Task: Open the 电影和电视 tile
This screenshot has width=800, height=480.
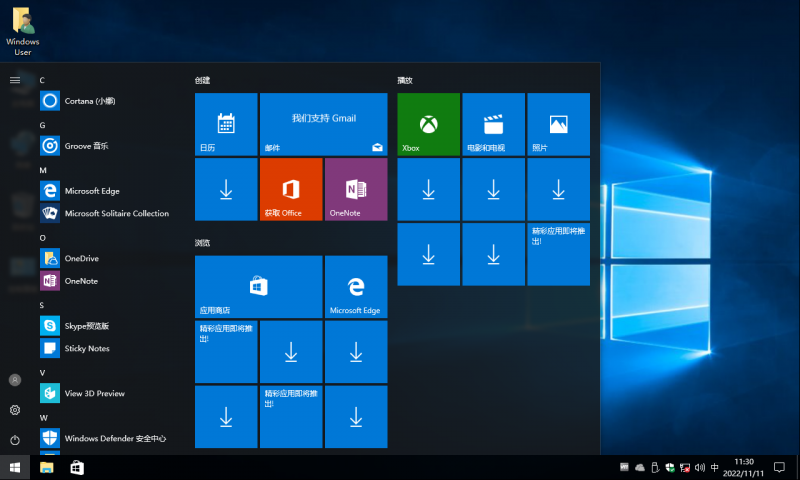Action: click(x=493, y=124)
